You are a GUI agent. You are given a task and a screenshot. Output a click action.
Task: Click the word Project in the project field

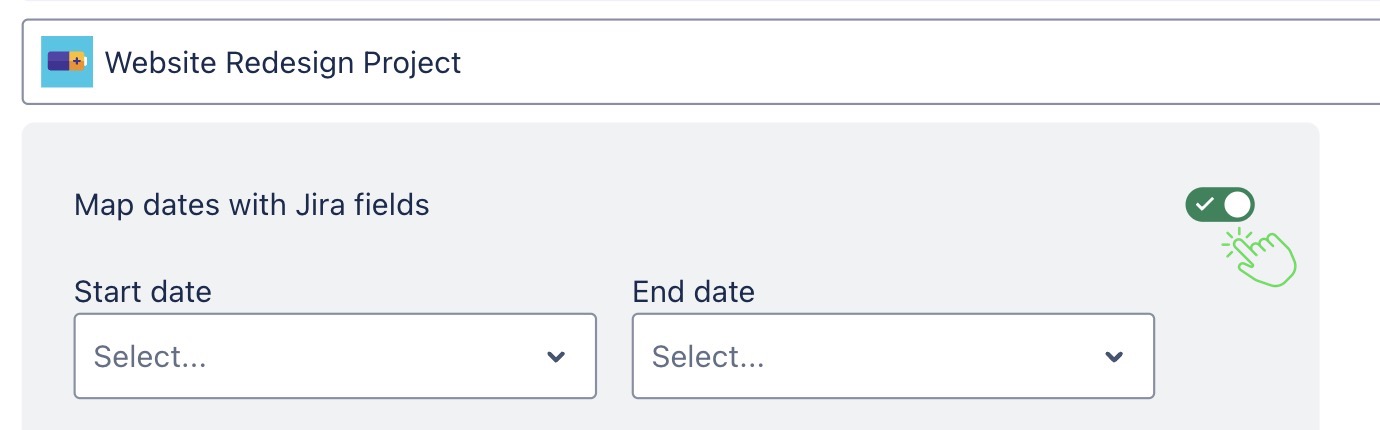click(412, 63)
